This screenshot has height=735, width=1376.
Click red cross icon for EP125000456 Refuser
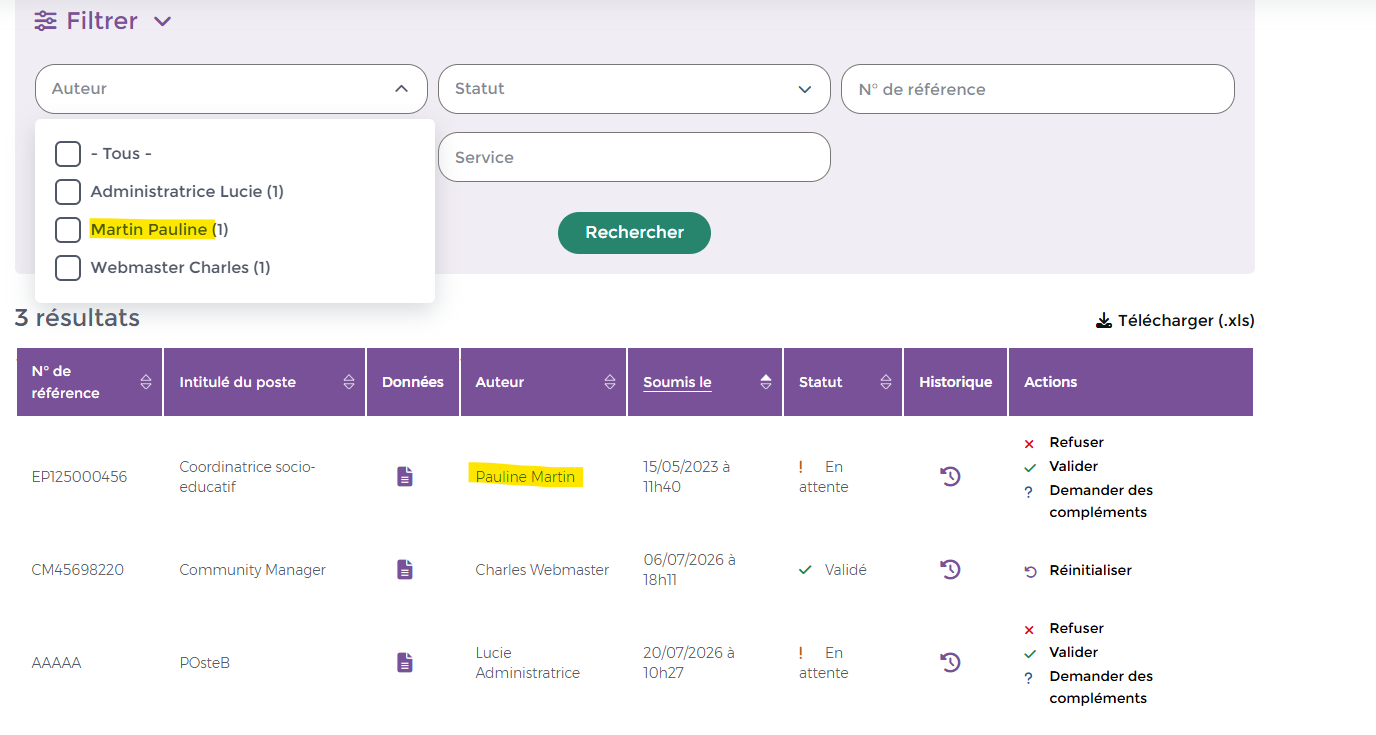tap(1029, 443)
